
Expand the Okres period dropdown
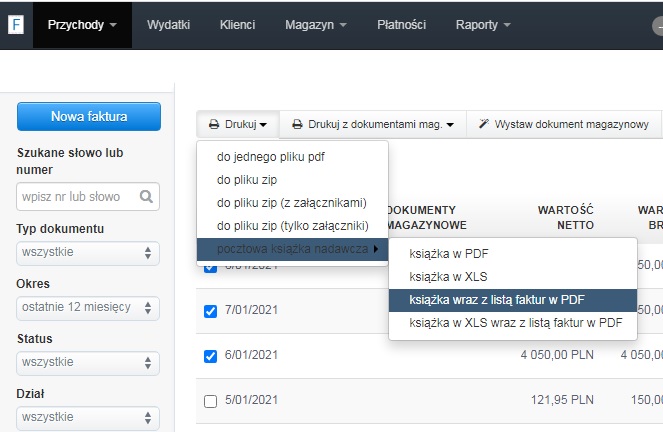pyautogui.click(x=88, y=307)
